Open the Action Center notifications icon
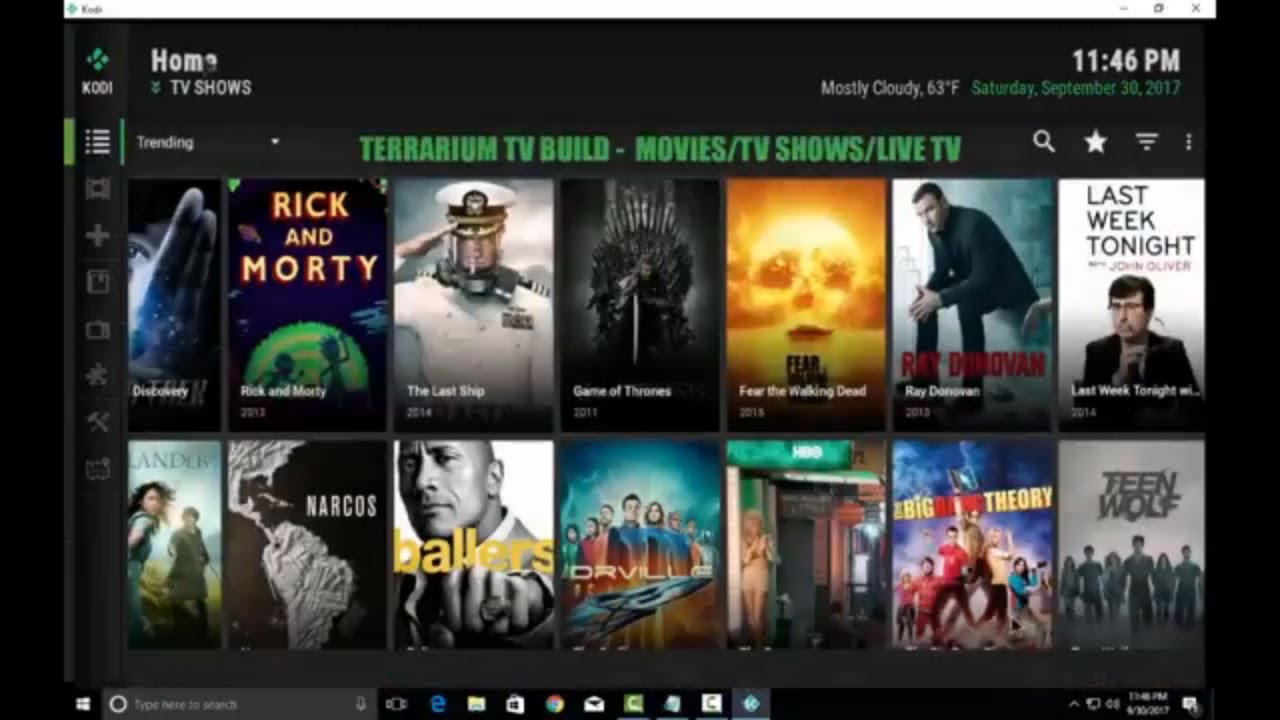The width and height of the screenshot is (1280, 720). tap(1190, 704)
